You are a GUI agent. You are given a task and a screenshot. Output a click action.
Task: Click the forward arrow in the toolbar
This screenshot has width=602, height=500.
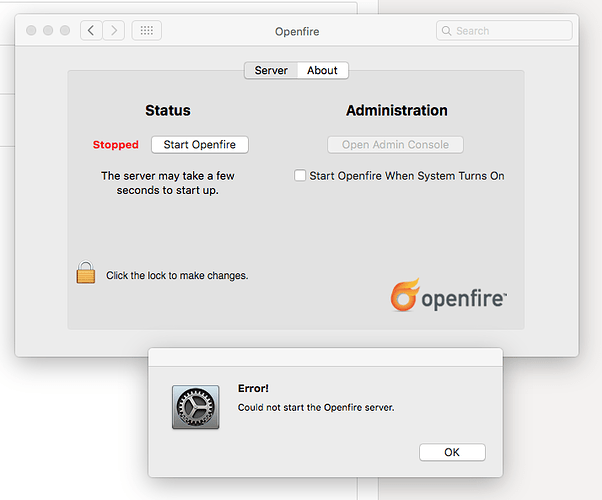tap(114, 30)
